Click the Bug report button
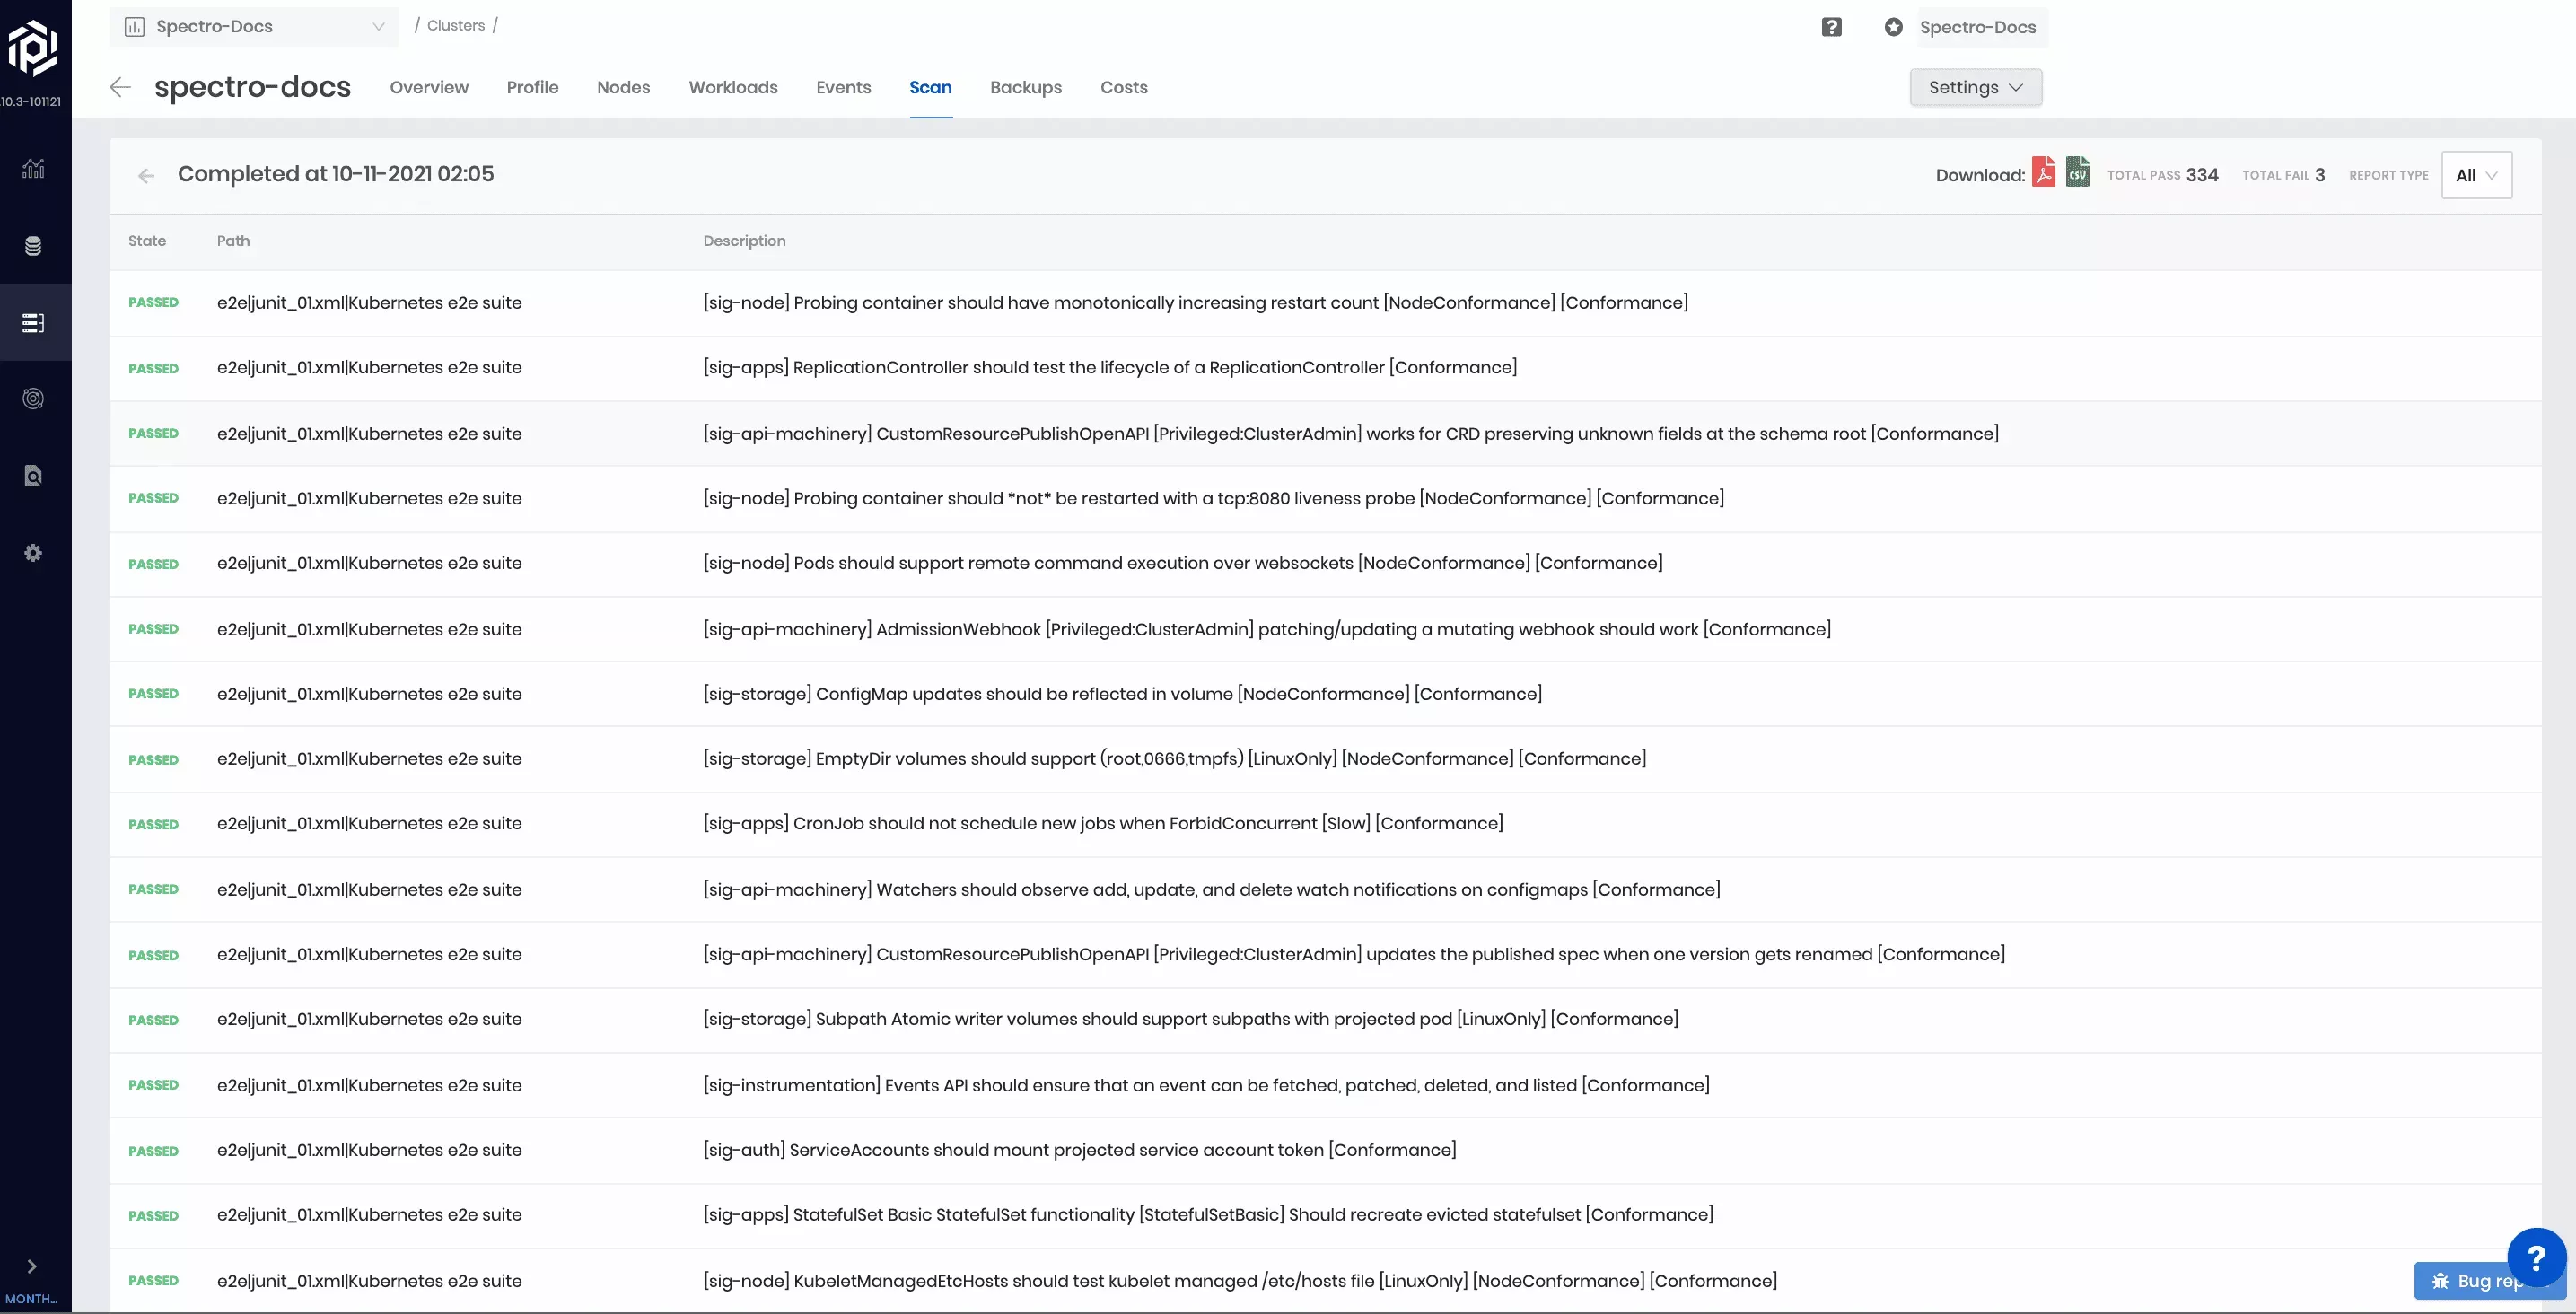The width and height of the screenshot is (2576, 1314). pos(2466,1281)
